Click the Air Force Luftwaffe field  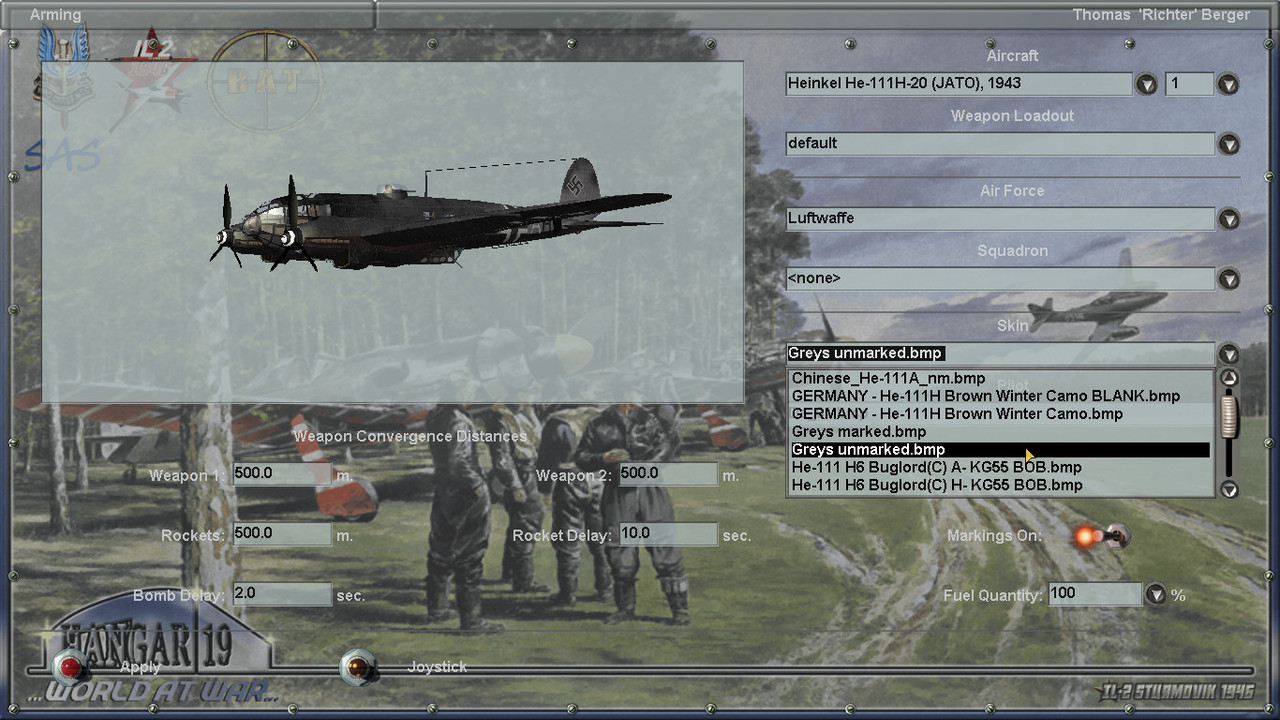1000,219
